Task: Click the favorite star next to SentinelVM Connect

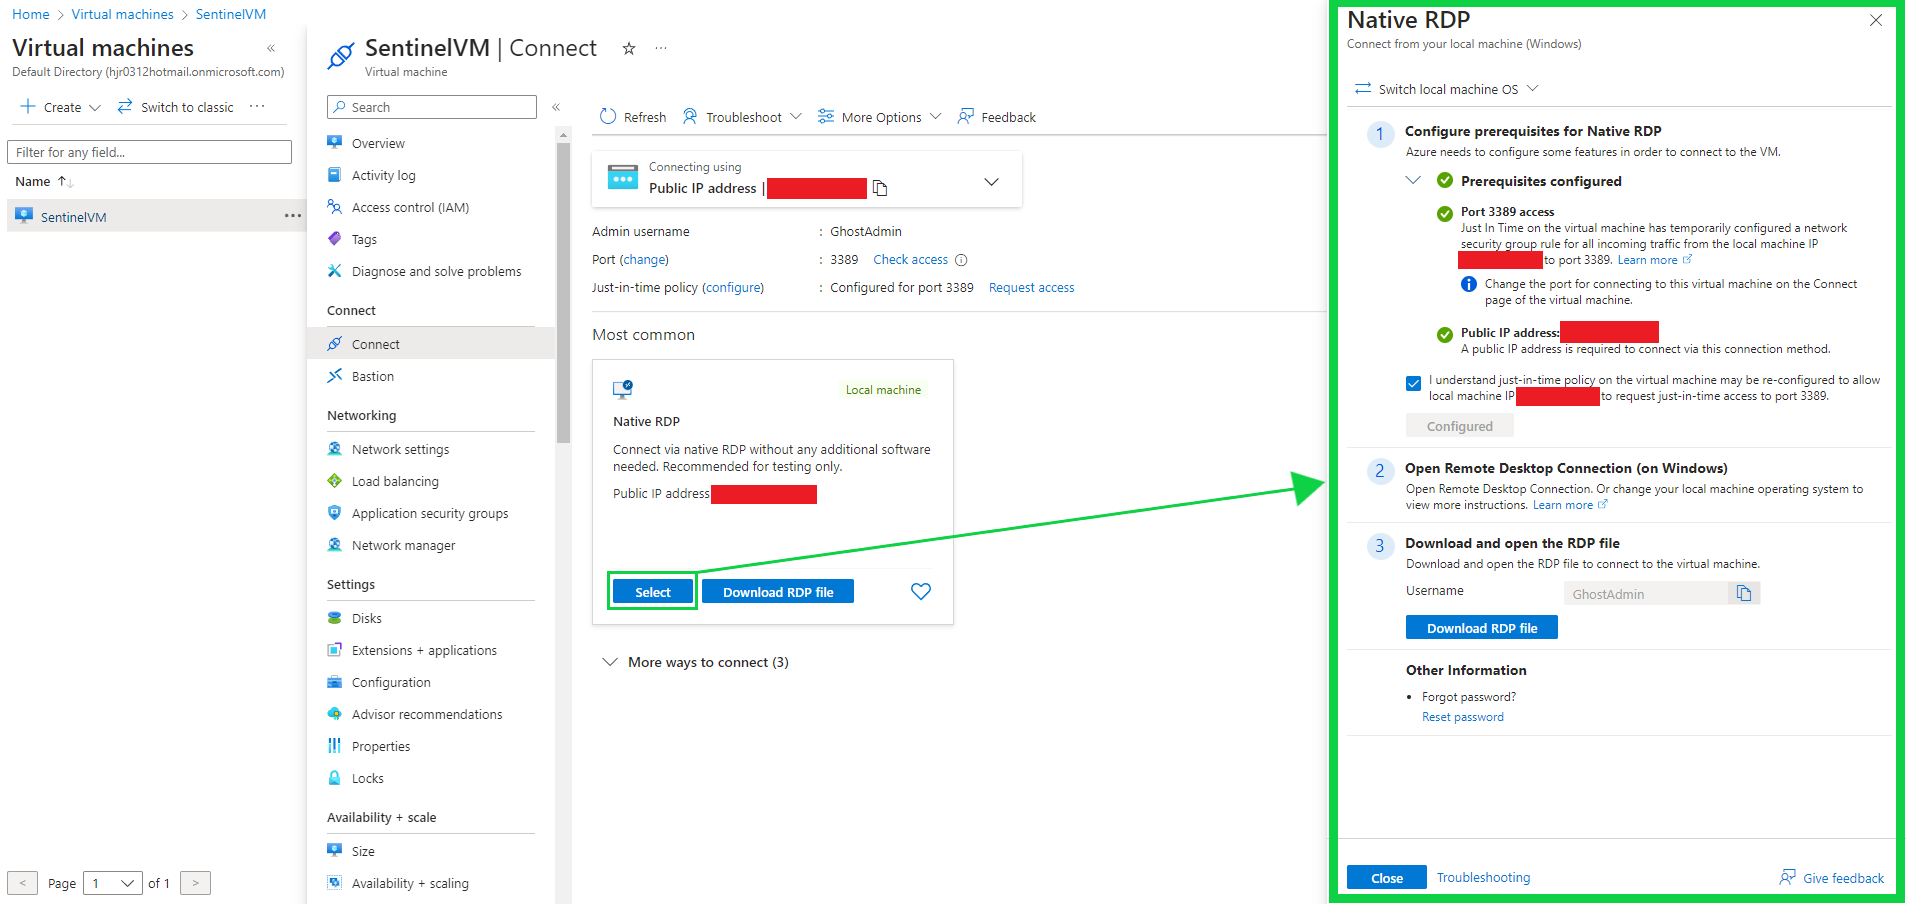Action: click(x=629, y=48)
